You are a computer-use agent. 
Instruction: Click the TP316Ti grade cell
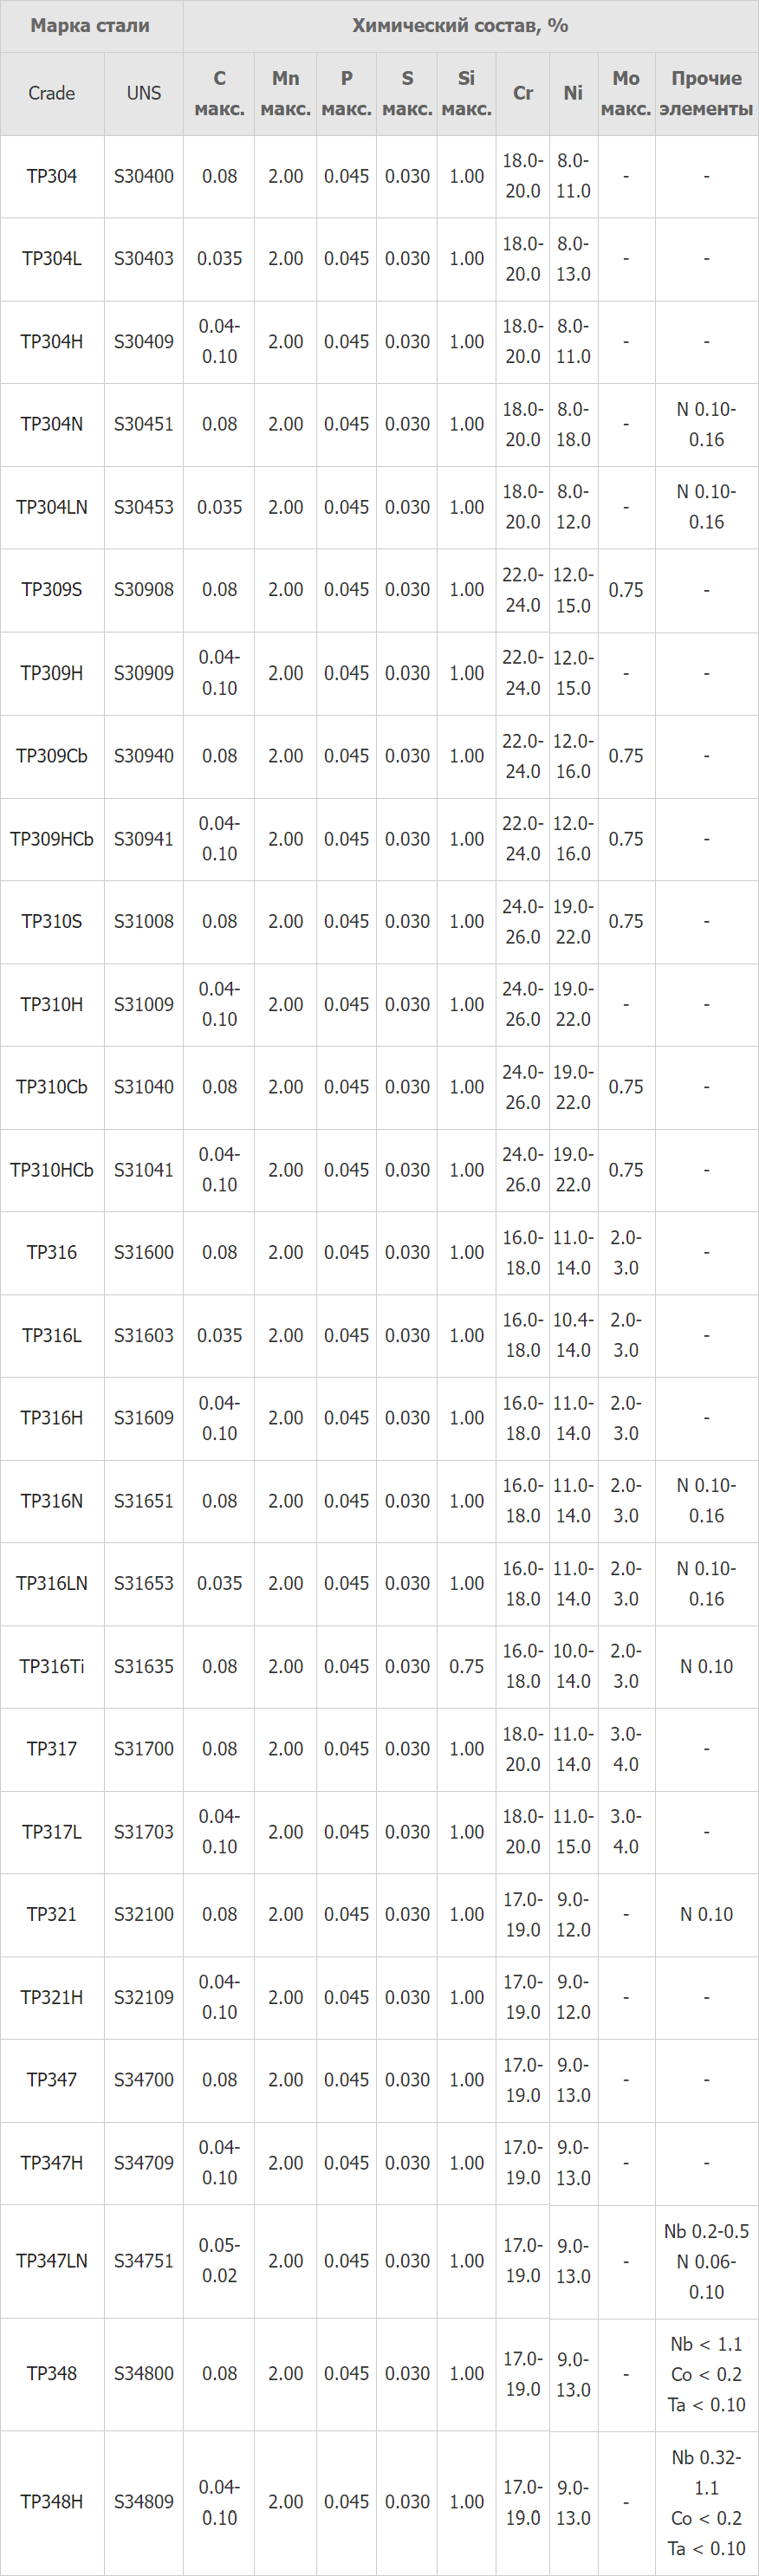tap(52, 1666)
